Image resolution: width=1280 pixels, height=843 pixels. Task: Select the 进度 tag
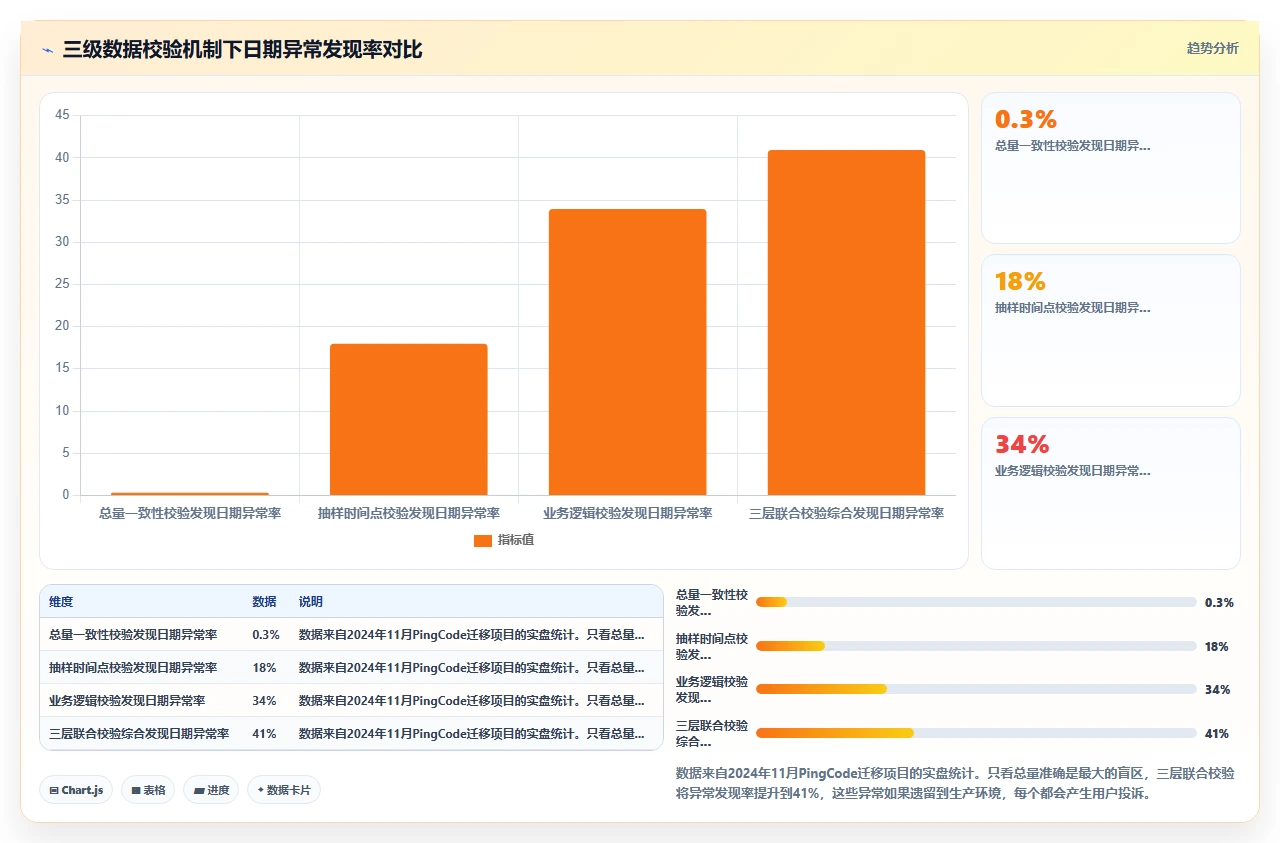tap(211, 790)
